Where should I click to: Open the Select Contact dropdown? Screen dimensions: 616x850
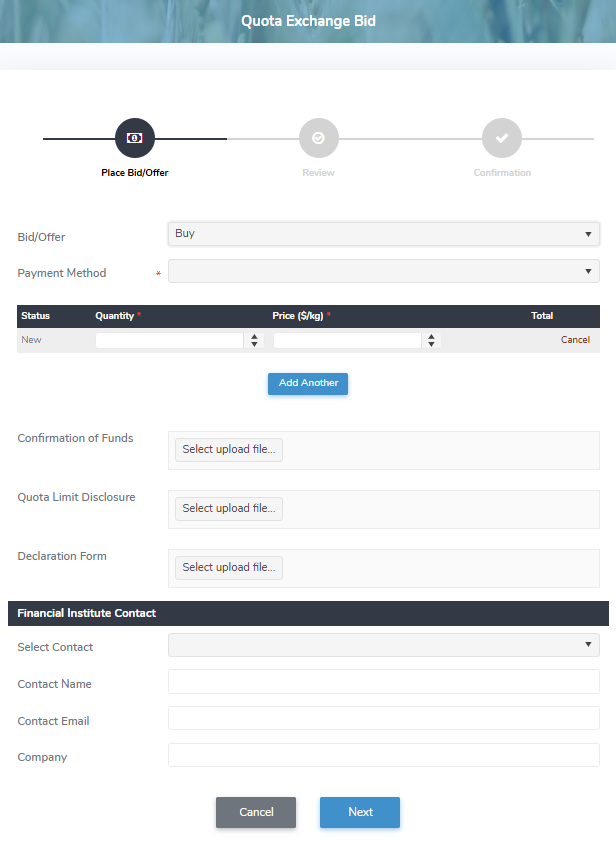click(x=383, y=645)
